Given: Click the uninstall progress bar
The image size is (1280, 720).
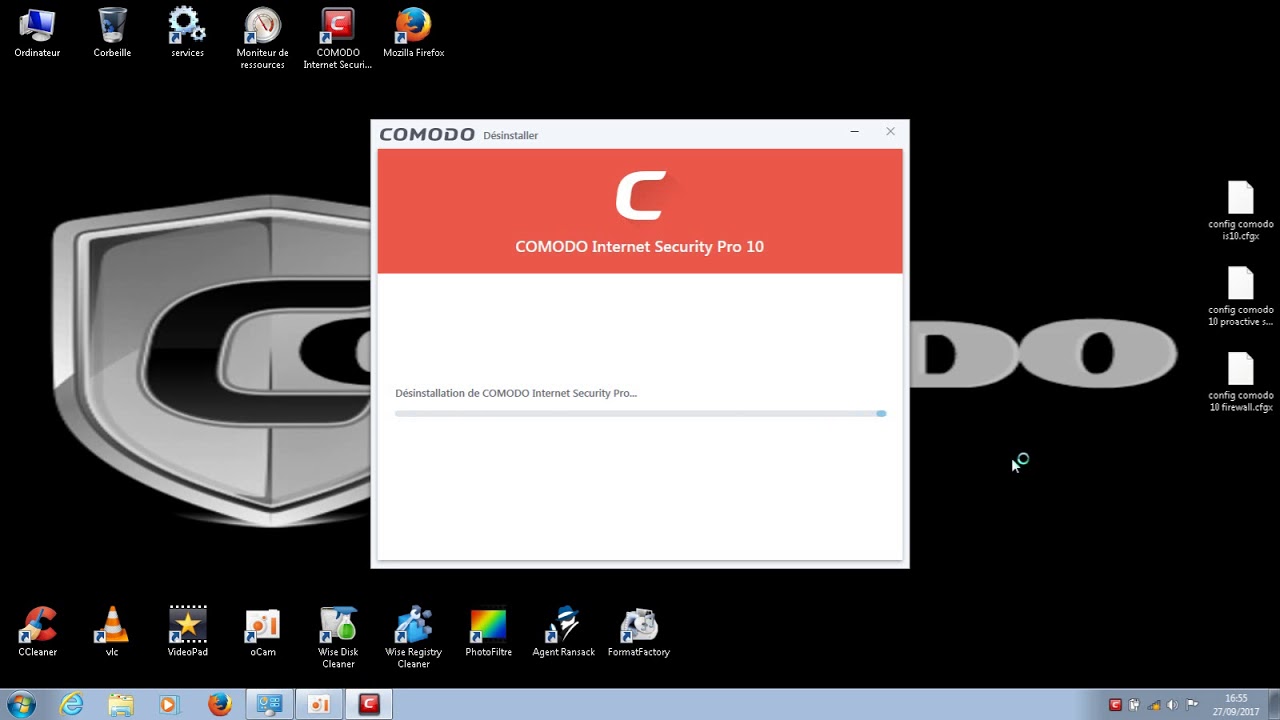Looking at the screenshot, I should [x=640, y=413].
